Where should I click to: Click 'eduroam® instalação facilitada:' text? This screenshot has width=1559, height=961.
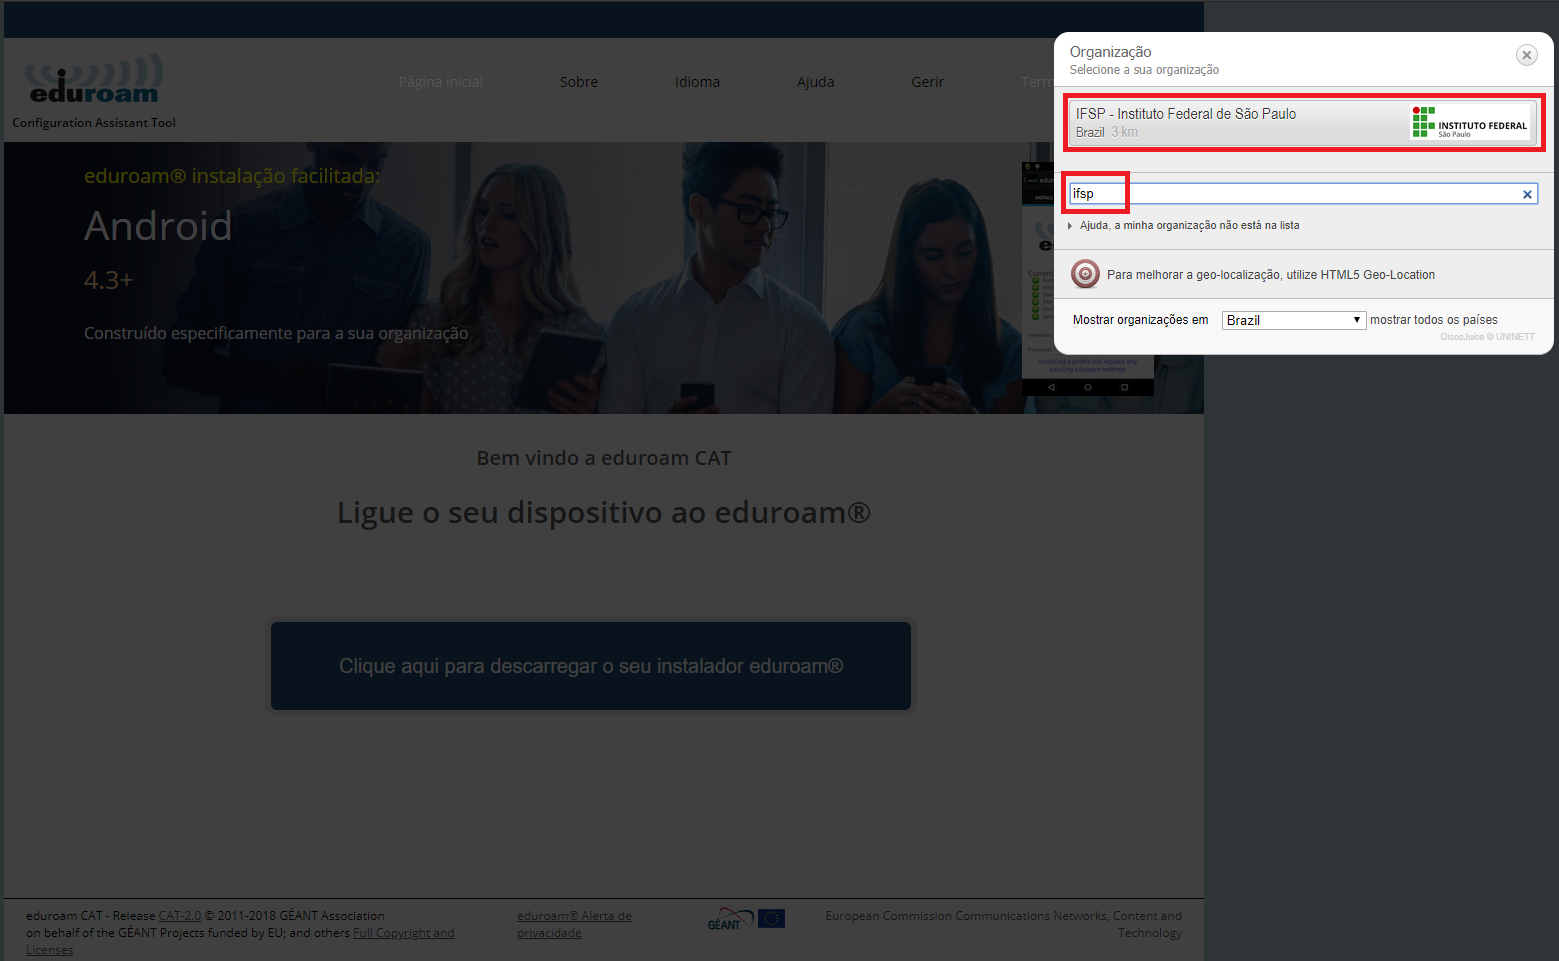pos(232,176)
